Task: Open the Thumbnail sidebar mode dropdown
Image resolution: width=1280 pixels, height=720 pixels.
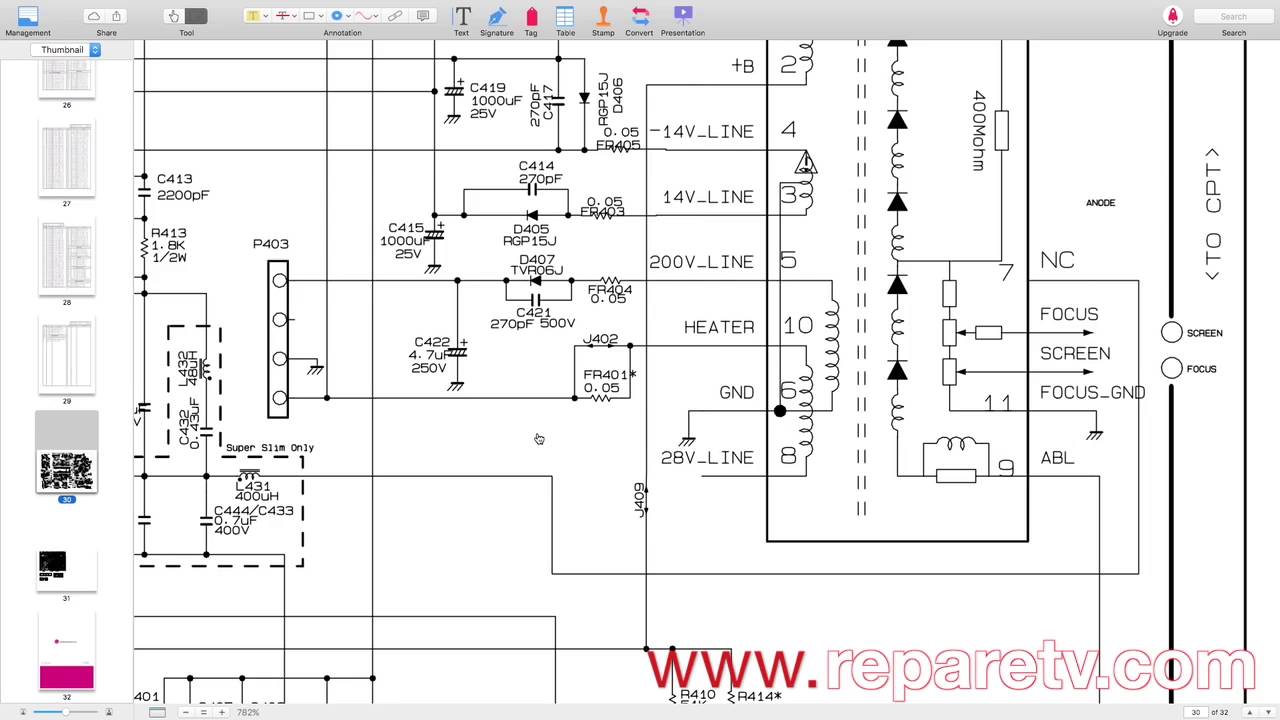Action: (65, 49)
